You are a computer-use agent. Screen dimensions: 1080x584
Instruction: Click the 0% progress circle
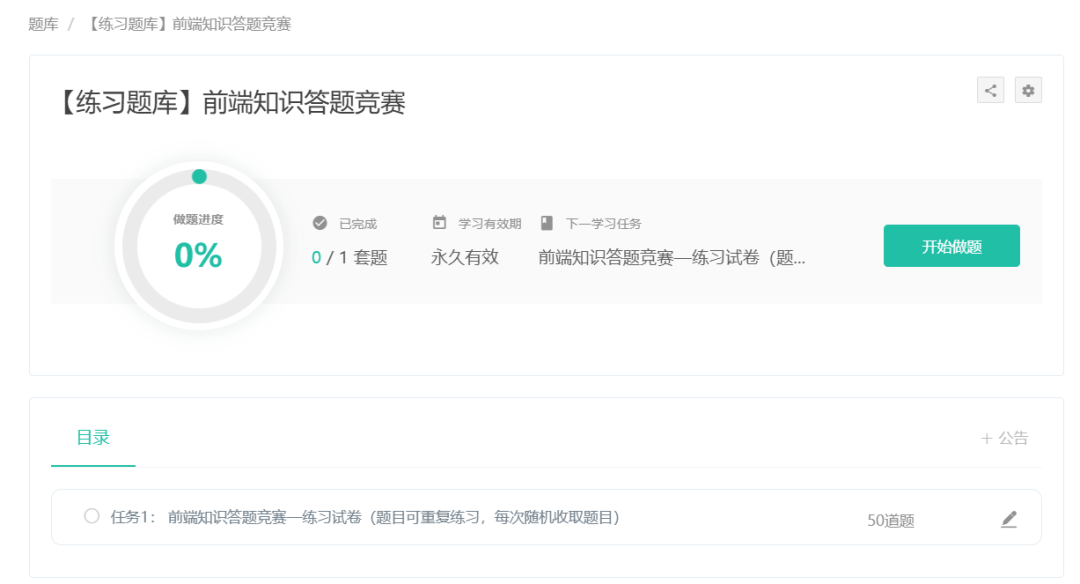coord(198,246)
